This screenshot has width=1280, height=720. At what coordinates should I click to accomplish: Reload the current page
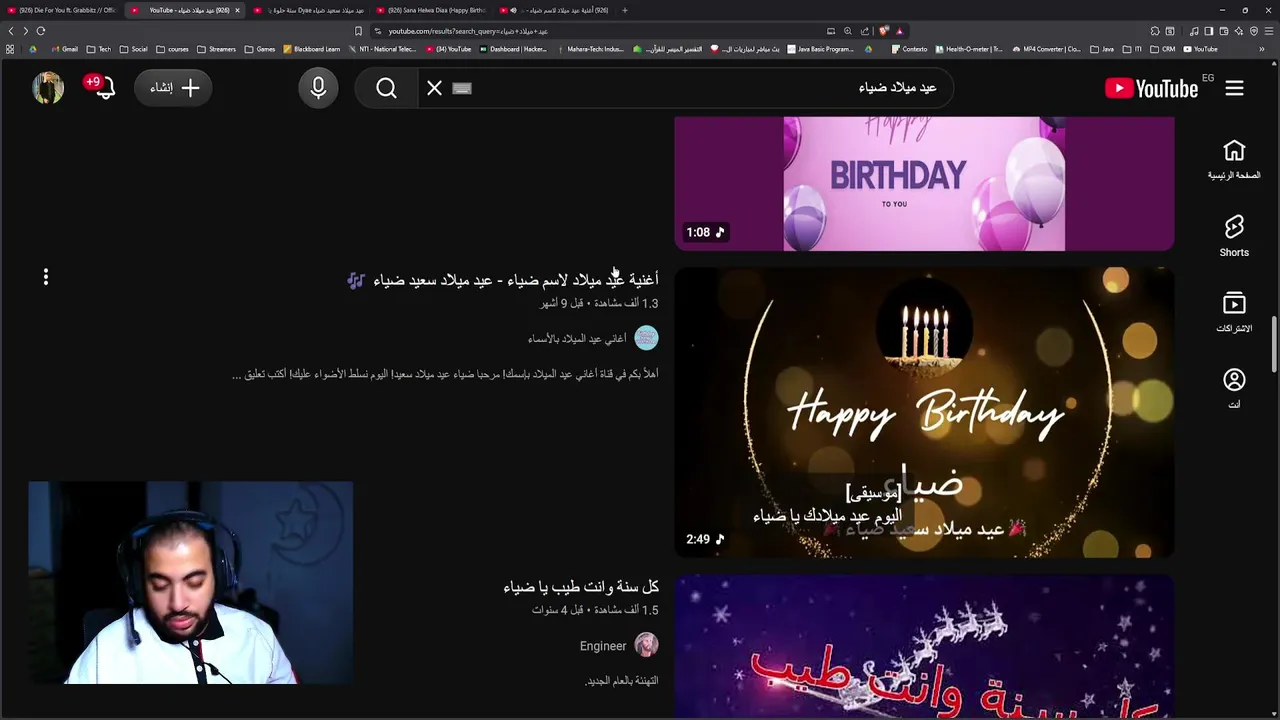coord(41,31)
